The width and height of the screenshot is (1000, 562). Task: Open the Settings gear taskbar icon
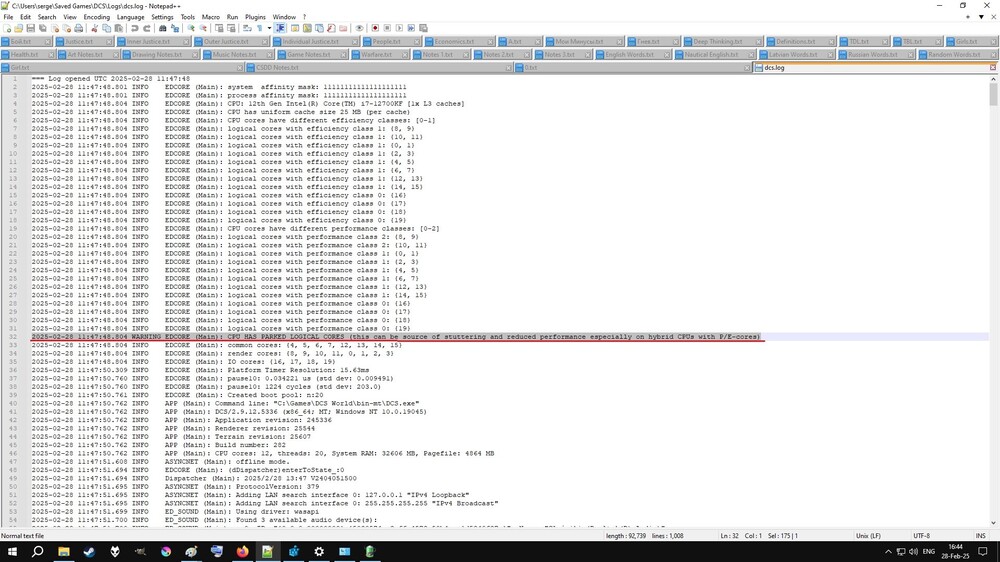[319, 551]
